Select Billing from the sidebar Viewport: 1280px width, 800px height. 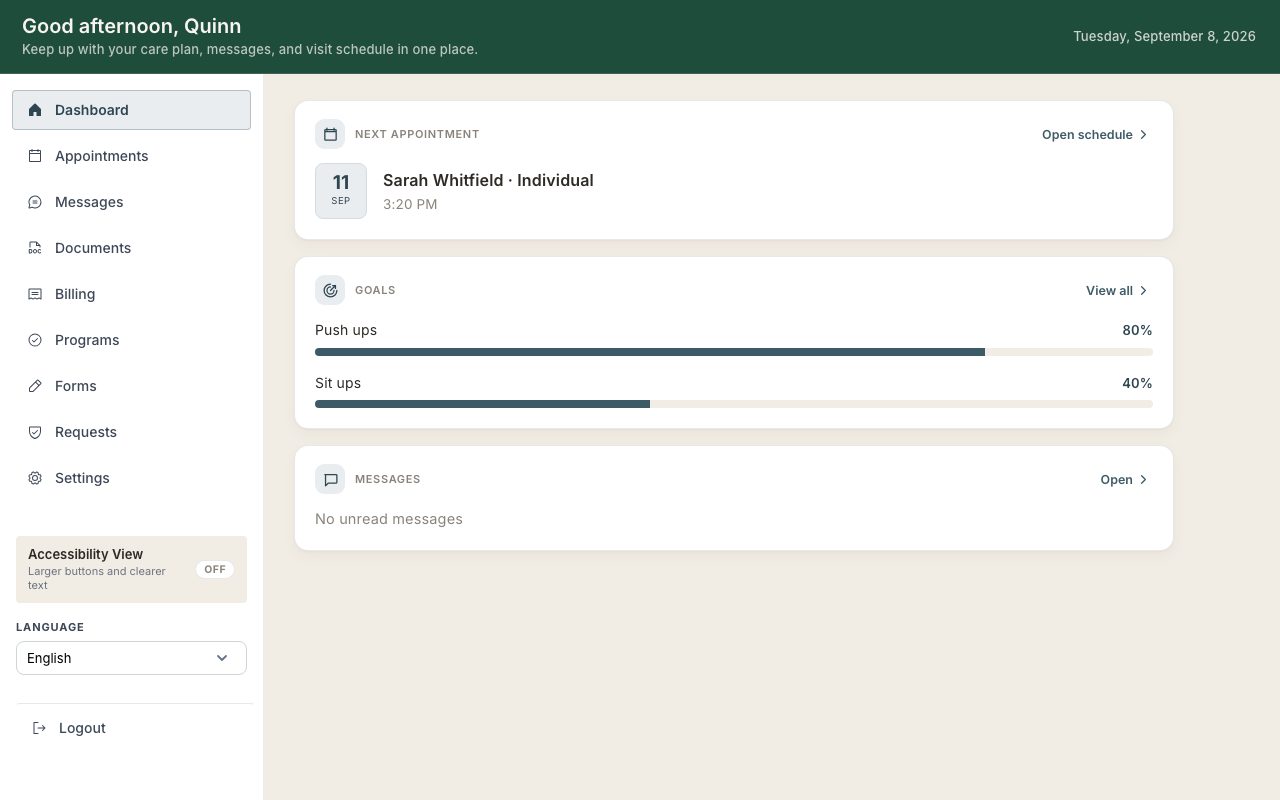(131, 294)
